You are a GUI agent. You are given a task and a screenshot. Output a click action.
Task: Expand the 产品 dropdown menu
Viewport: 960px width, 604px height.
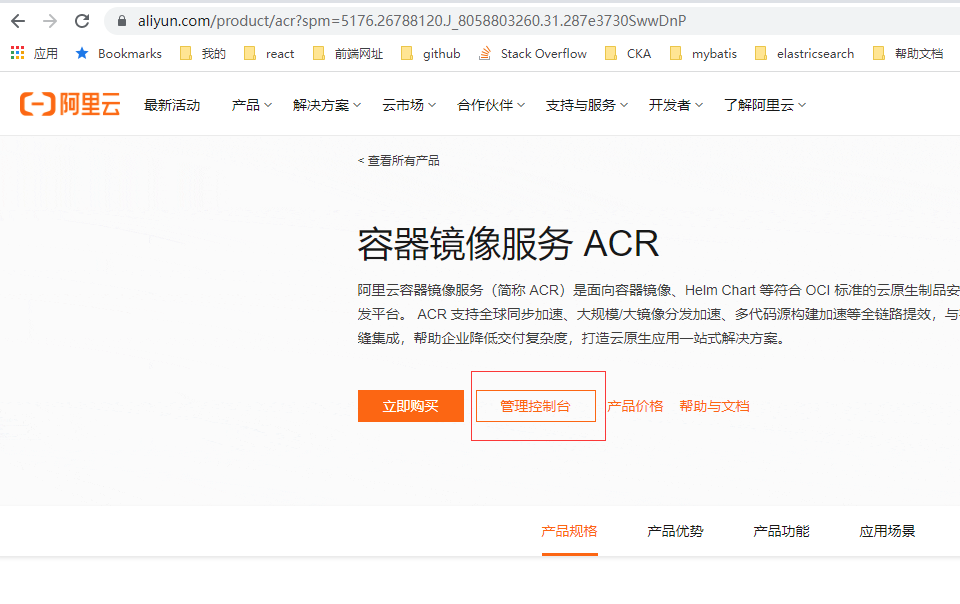(252, 105)
